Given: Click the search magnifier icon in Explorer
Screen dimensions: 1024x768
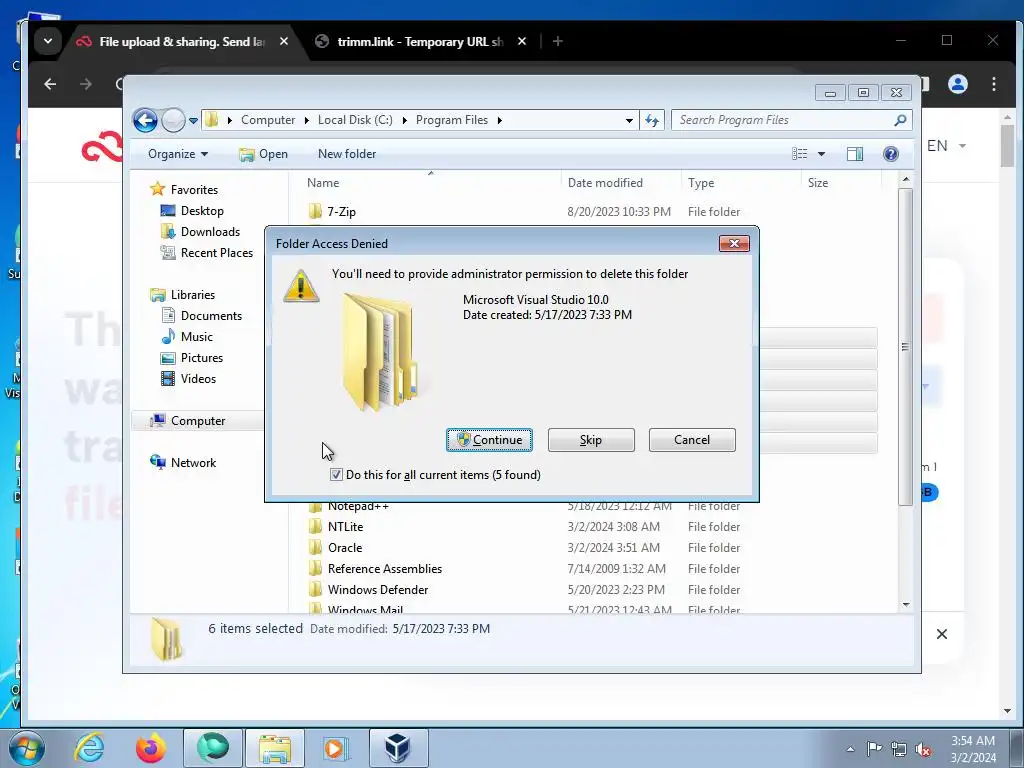Looking at the screenshot, I should click(900, 120).
